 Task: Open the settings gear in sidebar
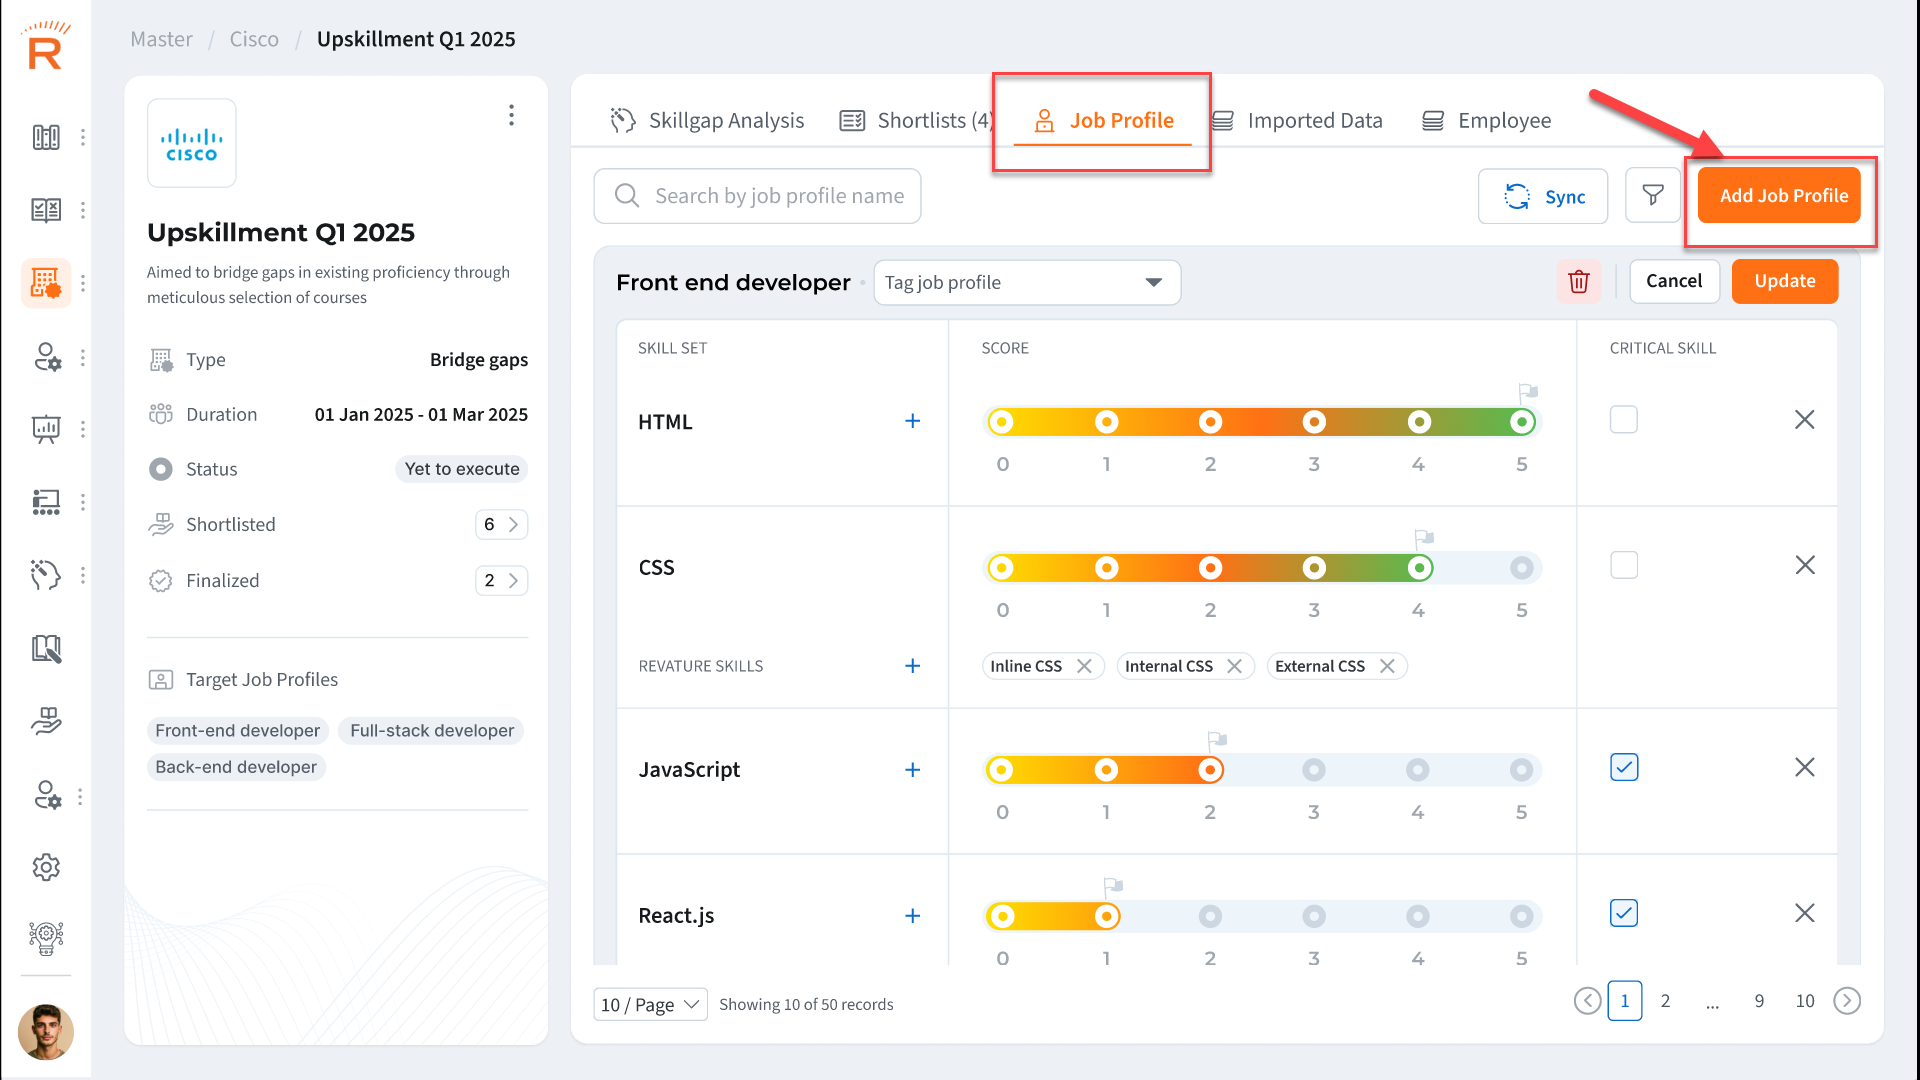pos(46,867)
